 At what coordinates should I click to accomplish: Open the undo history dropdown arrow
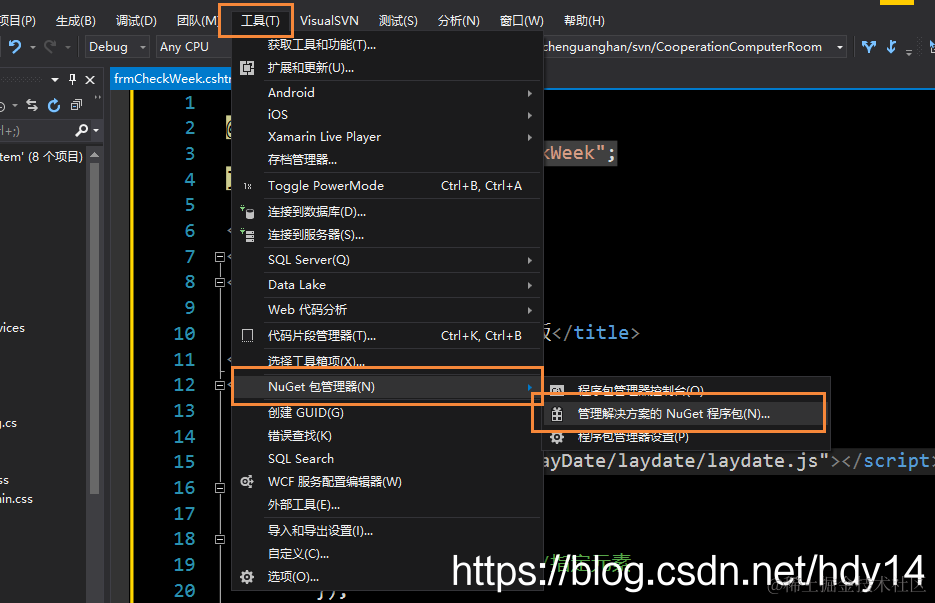[x=33, y=47]
